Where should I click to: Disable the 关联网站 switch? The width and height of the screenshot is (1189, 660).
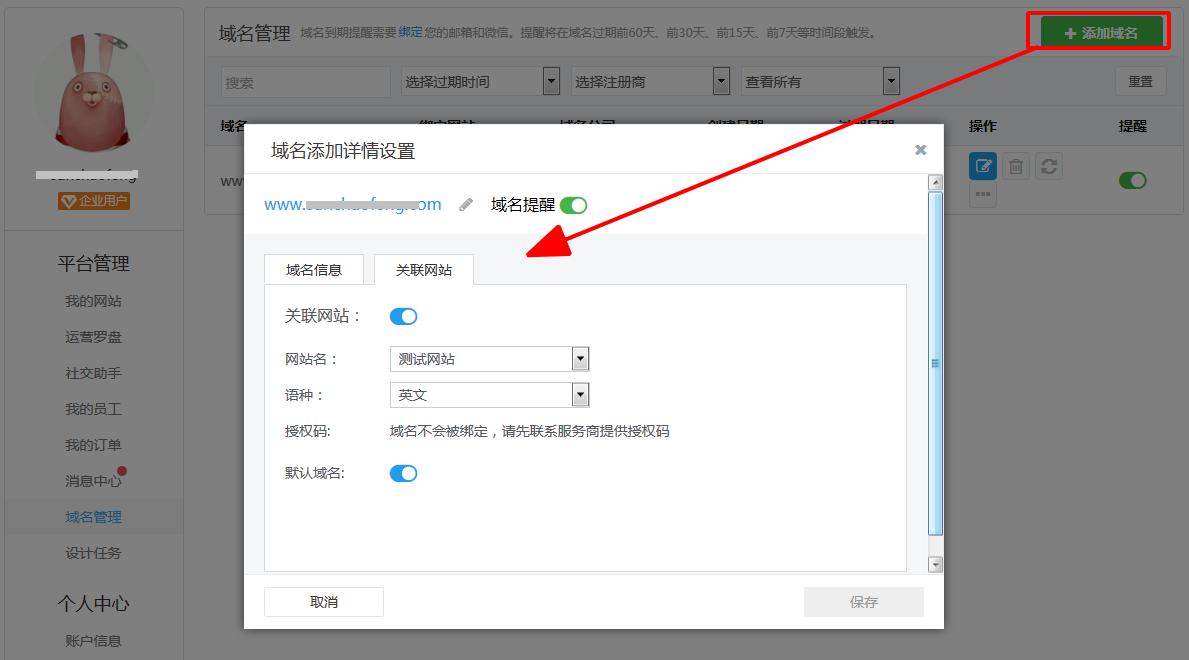tap(403, 315)
